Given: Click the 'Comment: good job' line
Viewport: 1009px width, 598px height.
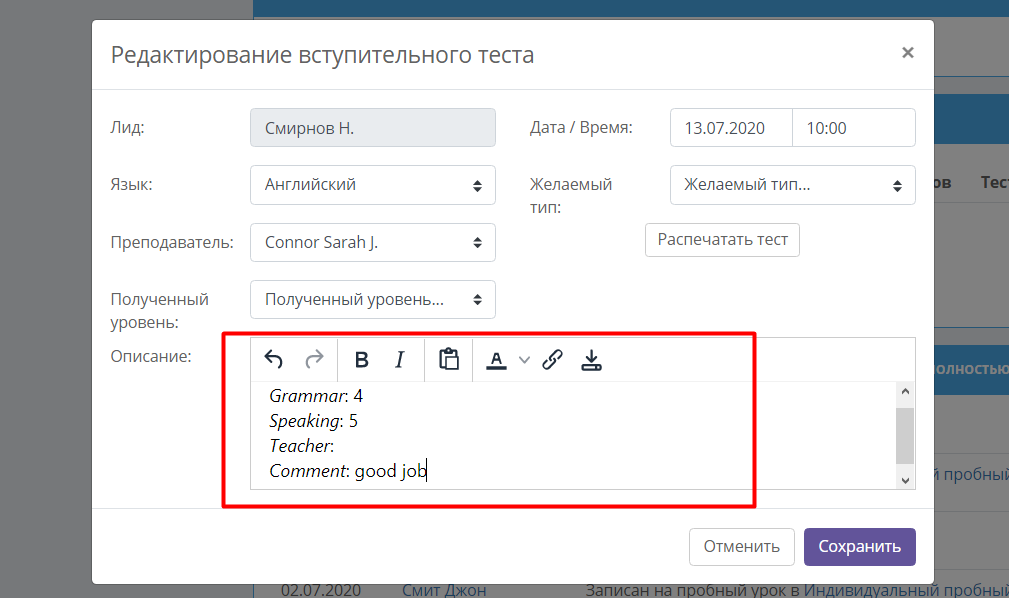Looking at the screenshot, I should 348,471.
